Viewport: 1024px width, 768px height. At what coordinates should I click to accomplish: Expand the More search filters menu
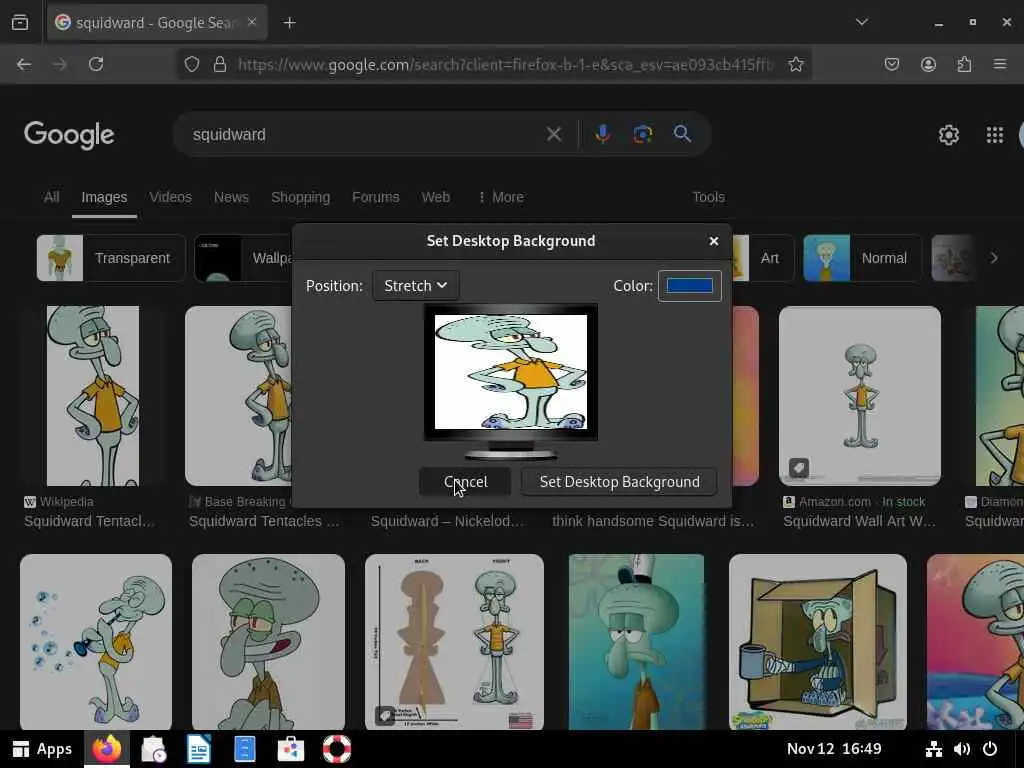[500, 197]
